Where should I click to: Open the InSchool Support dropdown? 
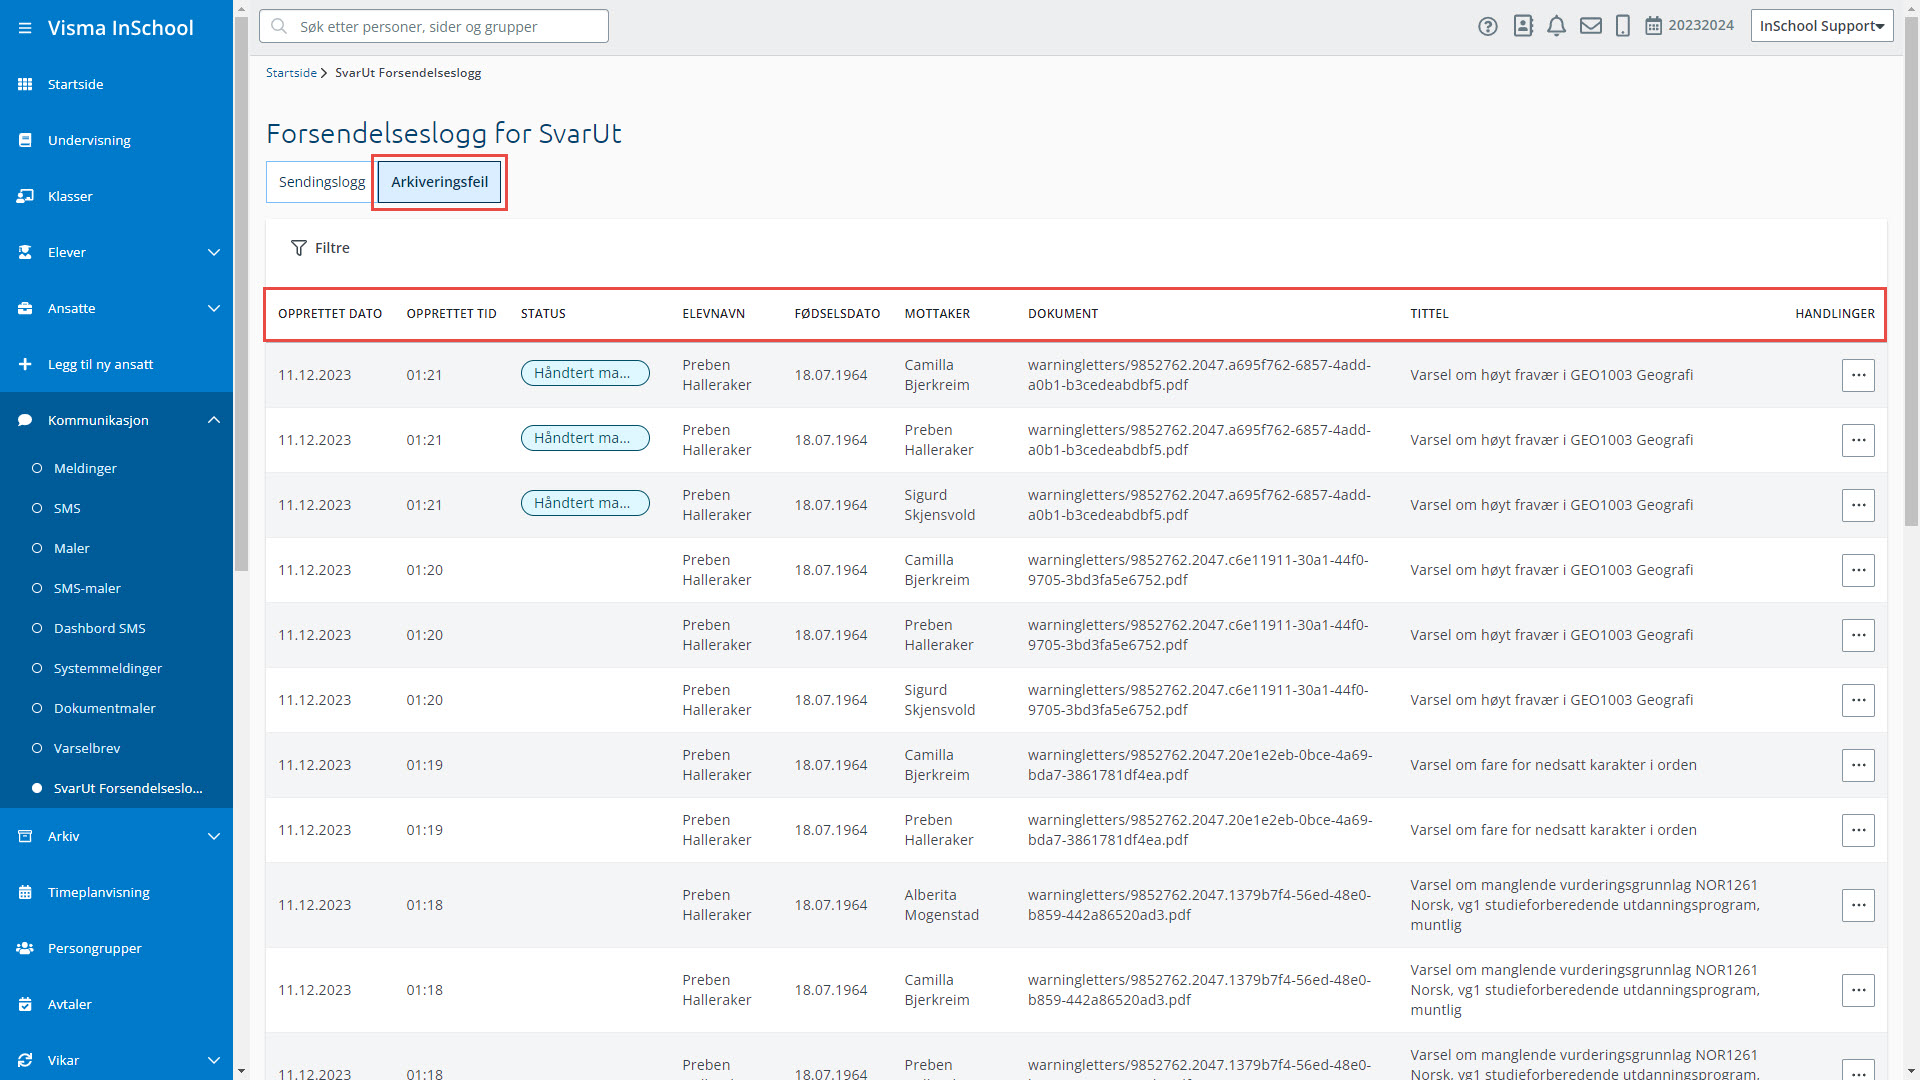(1822, 26)
